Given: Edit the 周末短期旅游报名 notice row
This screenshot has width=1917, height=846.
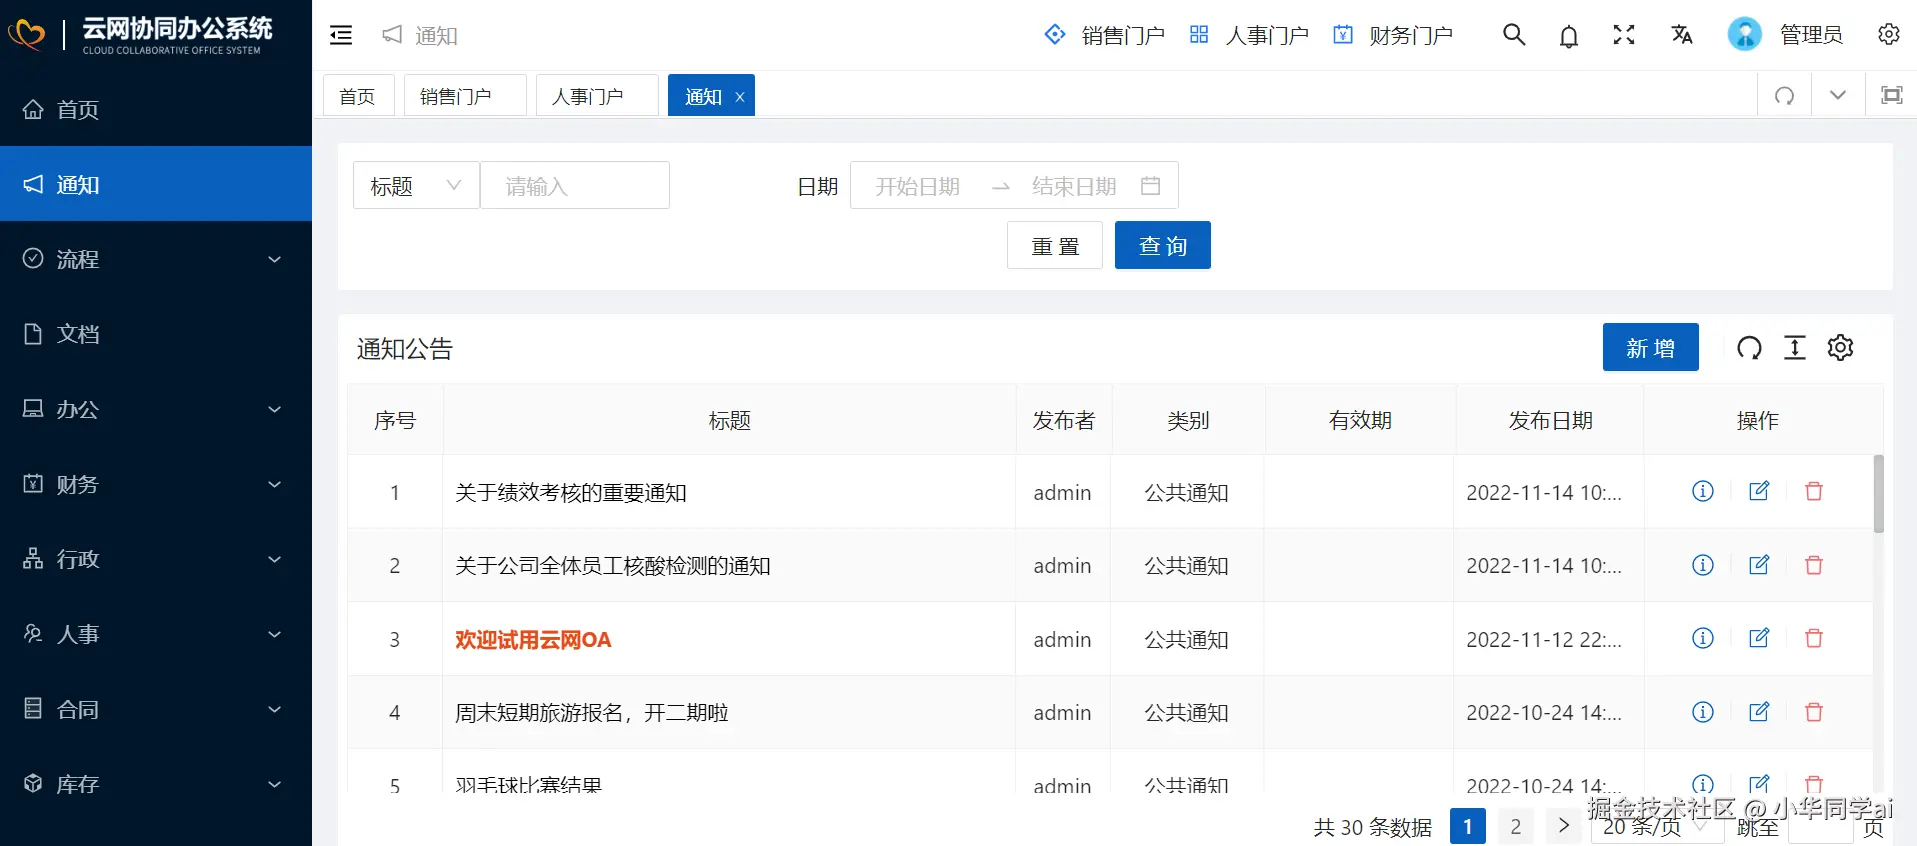Looking at the screenshot, I should [x=1759, y=712].
